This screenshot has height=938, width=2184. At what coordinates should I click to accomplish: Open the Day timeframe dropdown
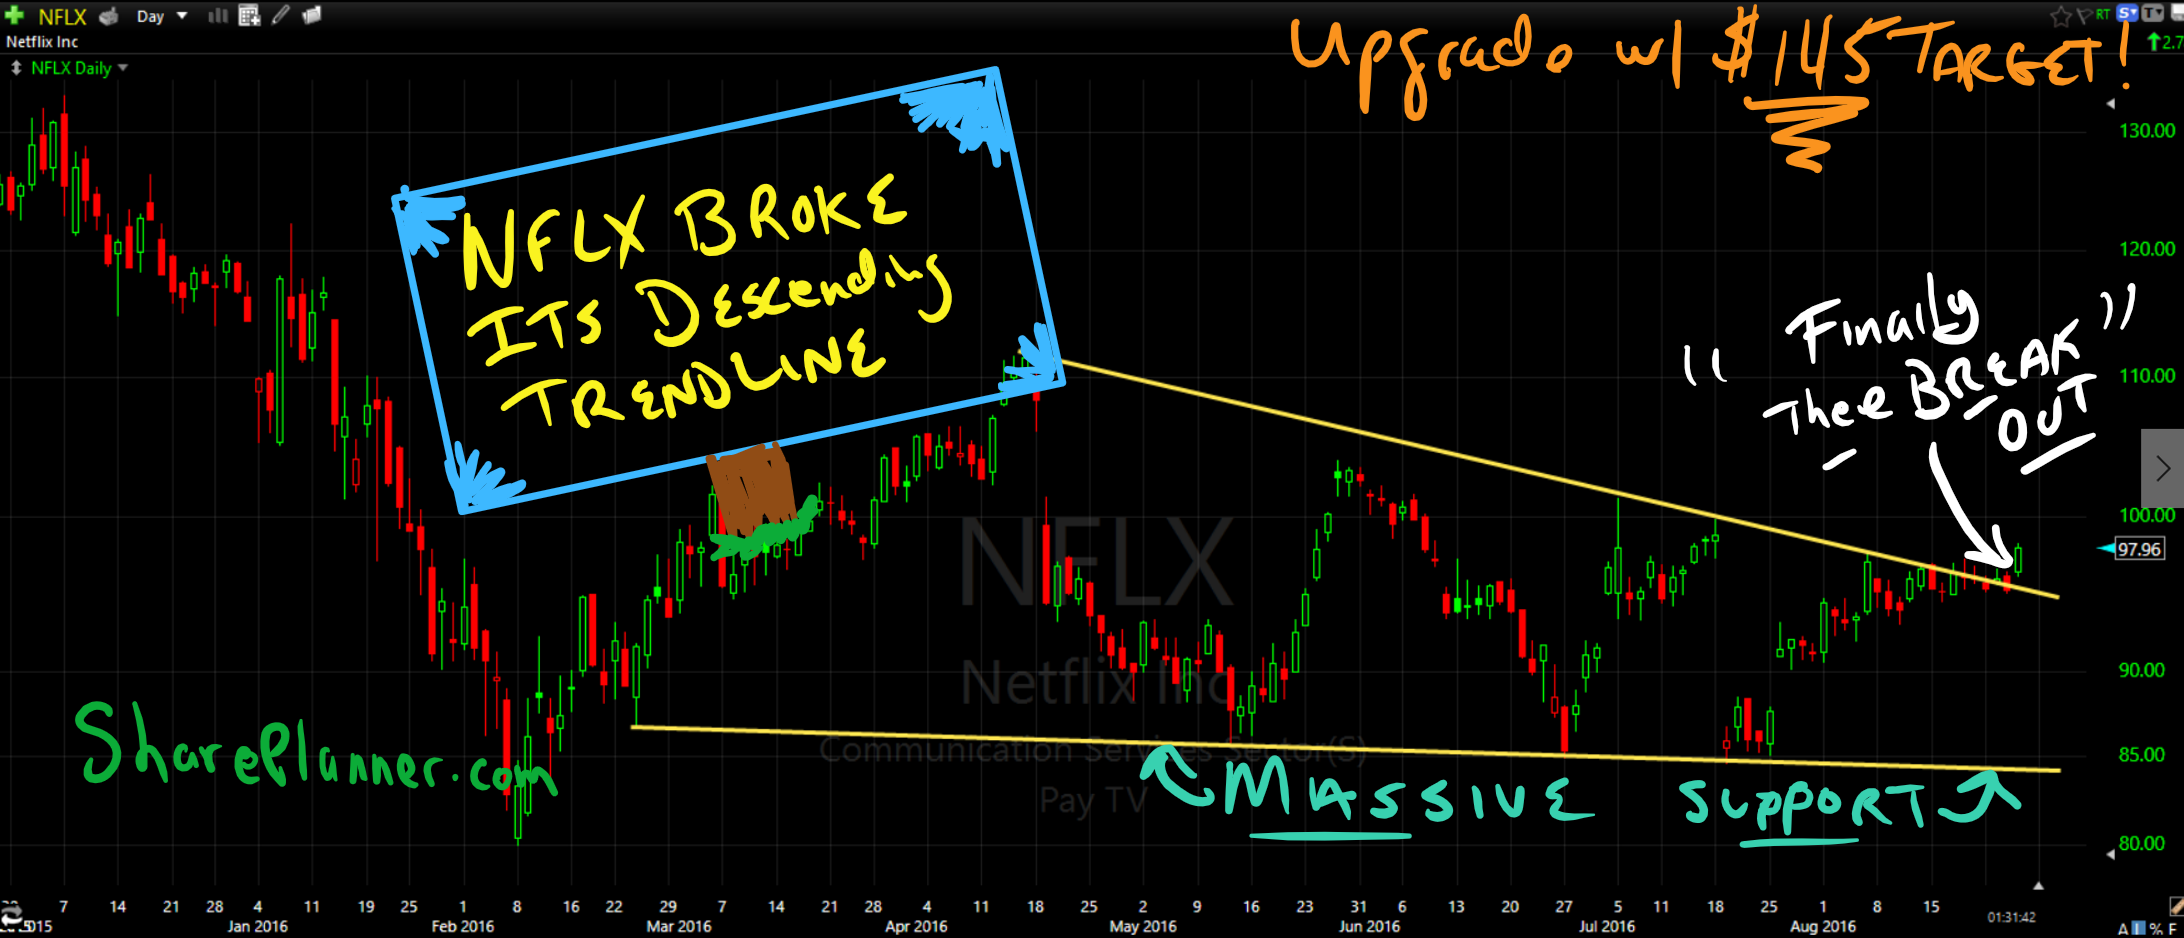162,16
